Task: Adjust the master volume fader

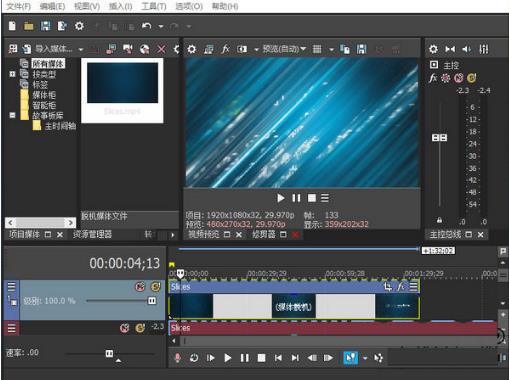Action: click(439, 137)
